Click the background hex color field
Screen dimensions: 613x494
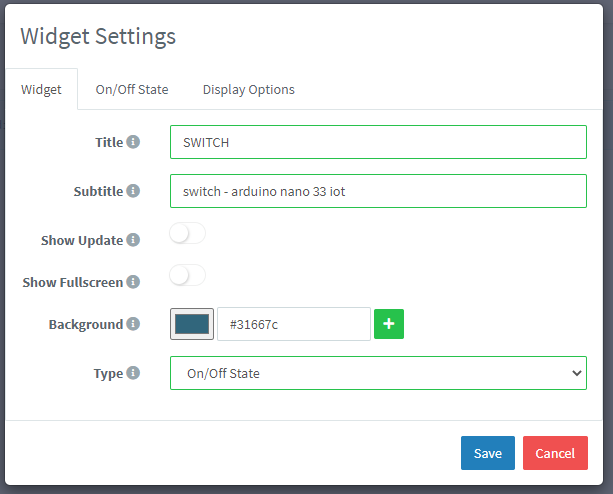[293, 324]
